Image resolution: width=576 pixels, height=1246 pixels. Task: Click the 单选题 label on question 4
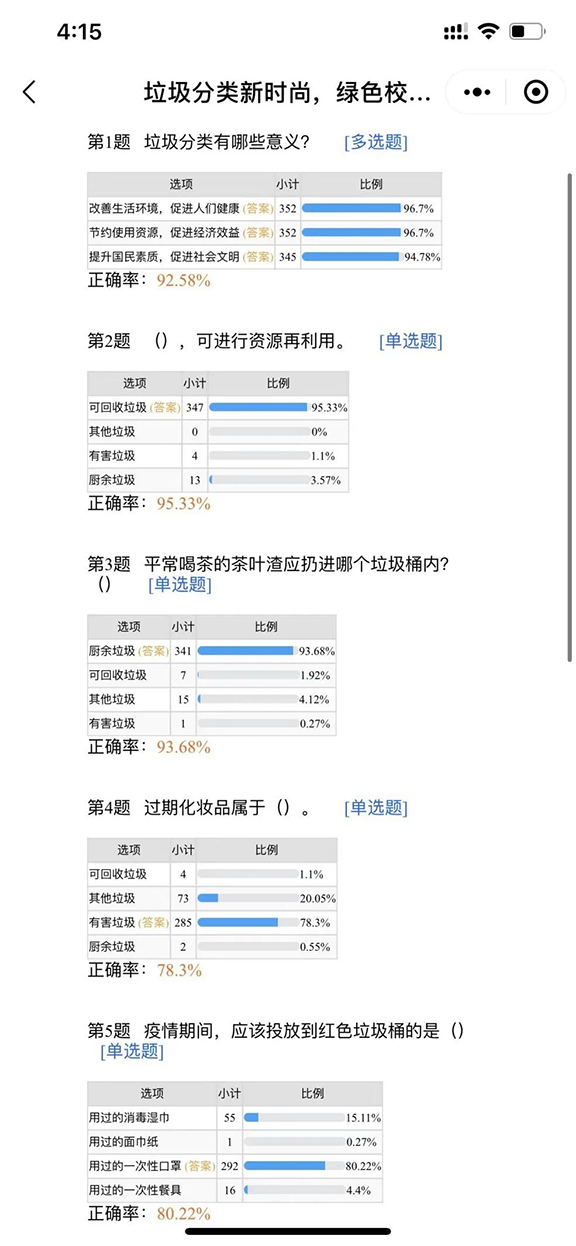coord(375,808)
